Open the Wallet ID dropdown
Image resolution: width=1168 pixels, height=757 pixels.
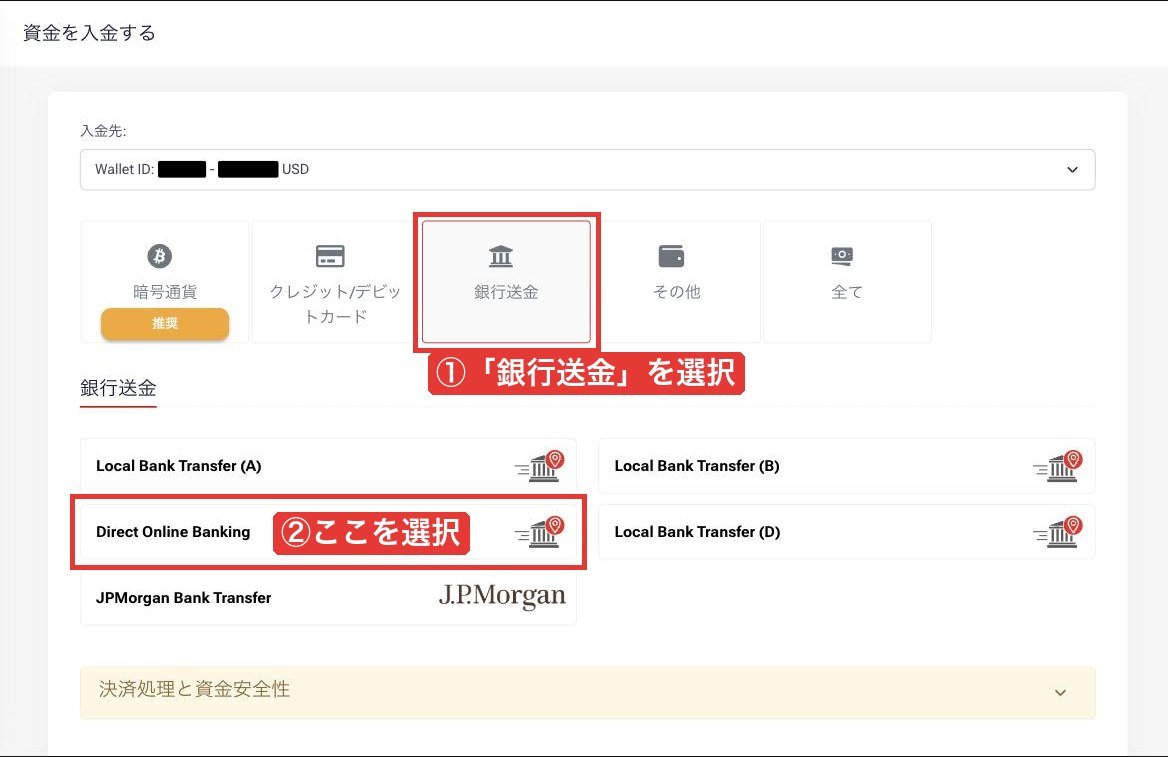(x=588, y=170)
